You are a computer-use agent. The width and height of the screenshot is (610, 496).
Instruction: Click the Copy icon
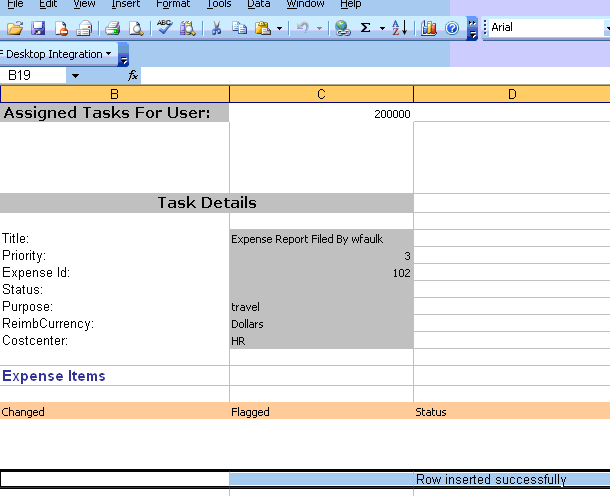239,28
